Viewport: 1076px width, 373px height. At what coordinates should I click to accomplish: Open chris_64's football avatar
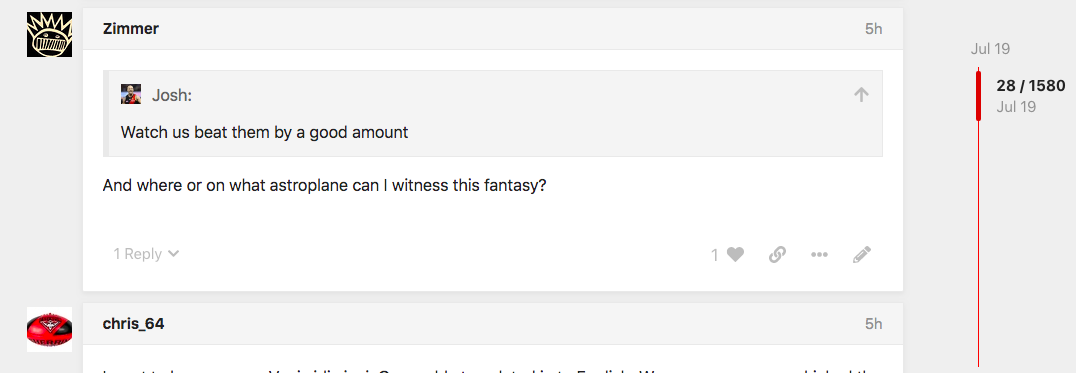point(49,330)
